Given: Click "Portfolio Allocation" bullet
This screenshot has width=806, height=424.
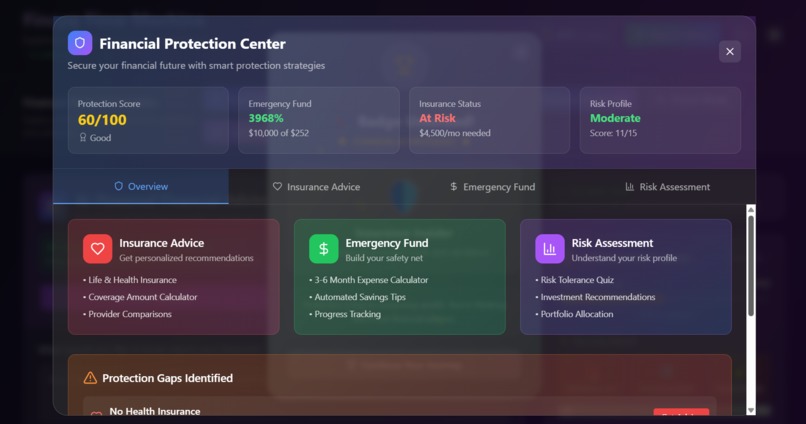Looking at the screenshot, I should tap(577, 314).
